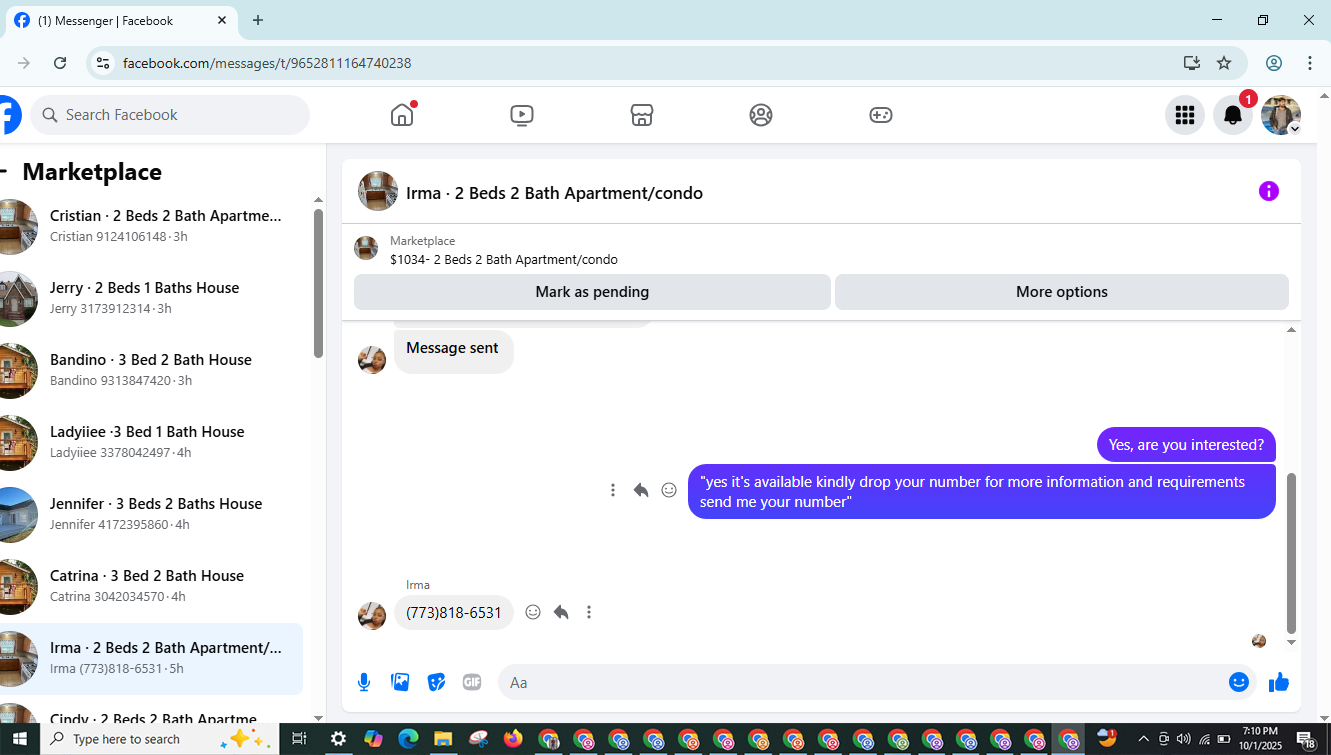
Task: Open the Facebook Video tab icon
Action: pos(521,115)
